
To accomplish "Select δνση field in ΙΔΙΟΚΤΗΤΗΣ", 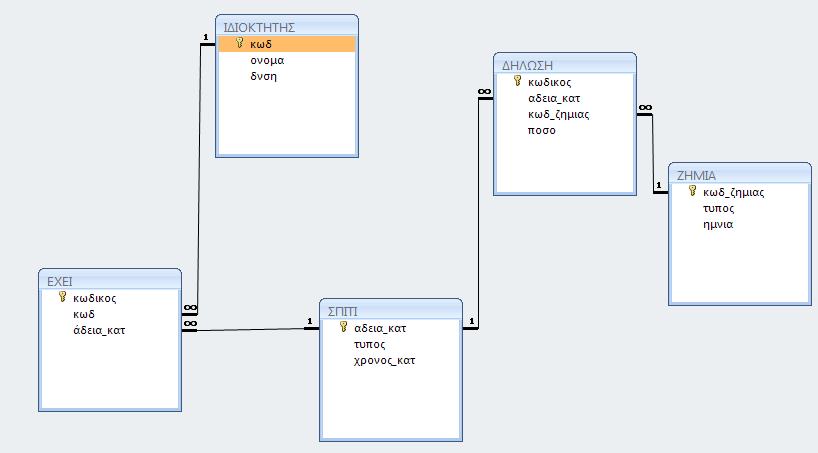I will (x=287, y=76).
